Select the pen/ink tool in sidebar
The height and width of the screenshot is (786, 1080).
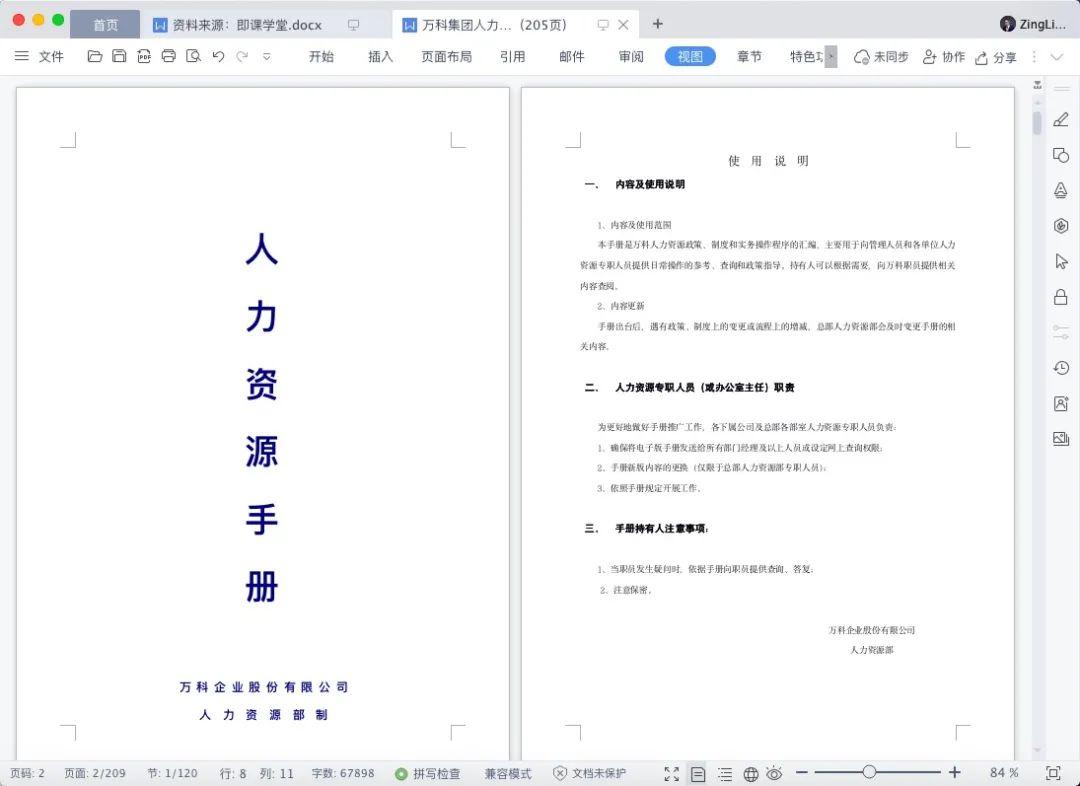pyautogui.click(x=1061, y=120)
